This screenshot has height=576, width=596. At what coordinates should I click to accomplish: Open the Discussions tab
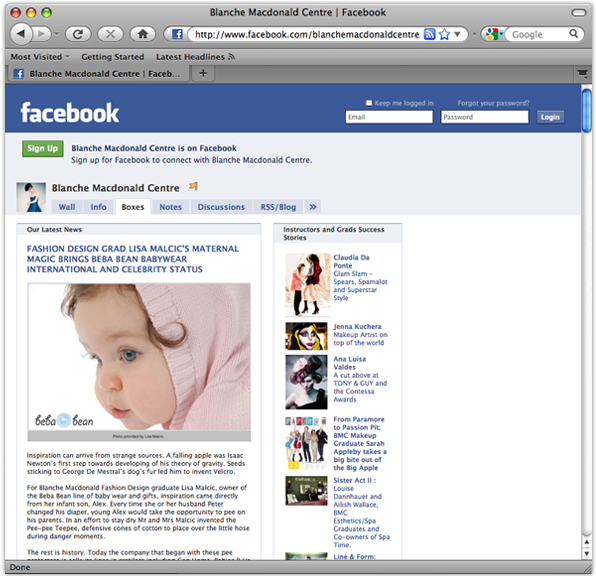click(221, 207)
